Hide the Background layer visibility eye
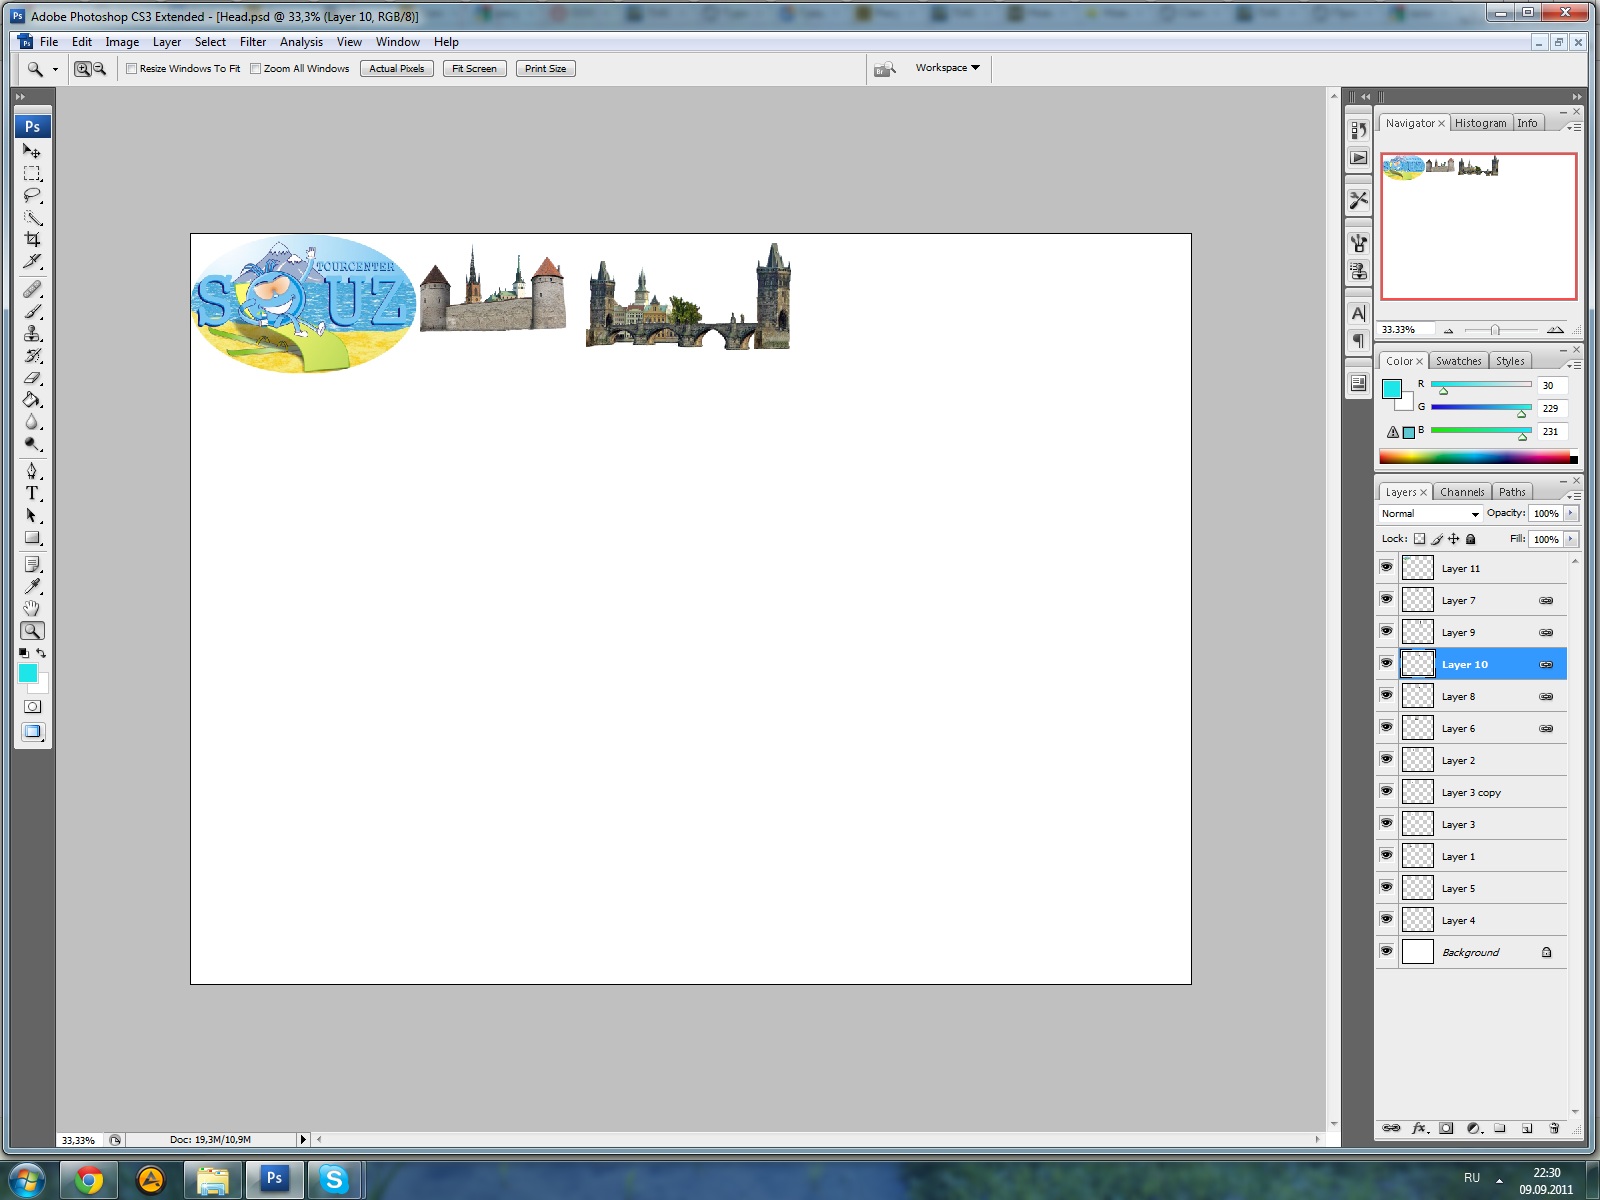Image resolution: width=1600 pixels, height=1200 pixels. click(1386, 951)
